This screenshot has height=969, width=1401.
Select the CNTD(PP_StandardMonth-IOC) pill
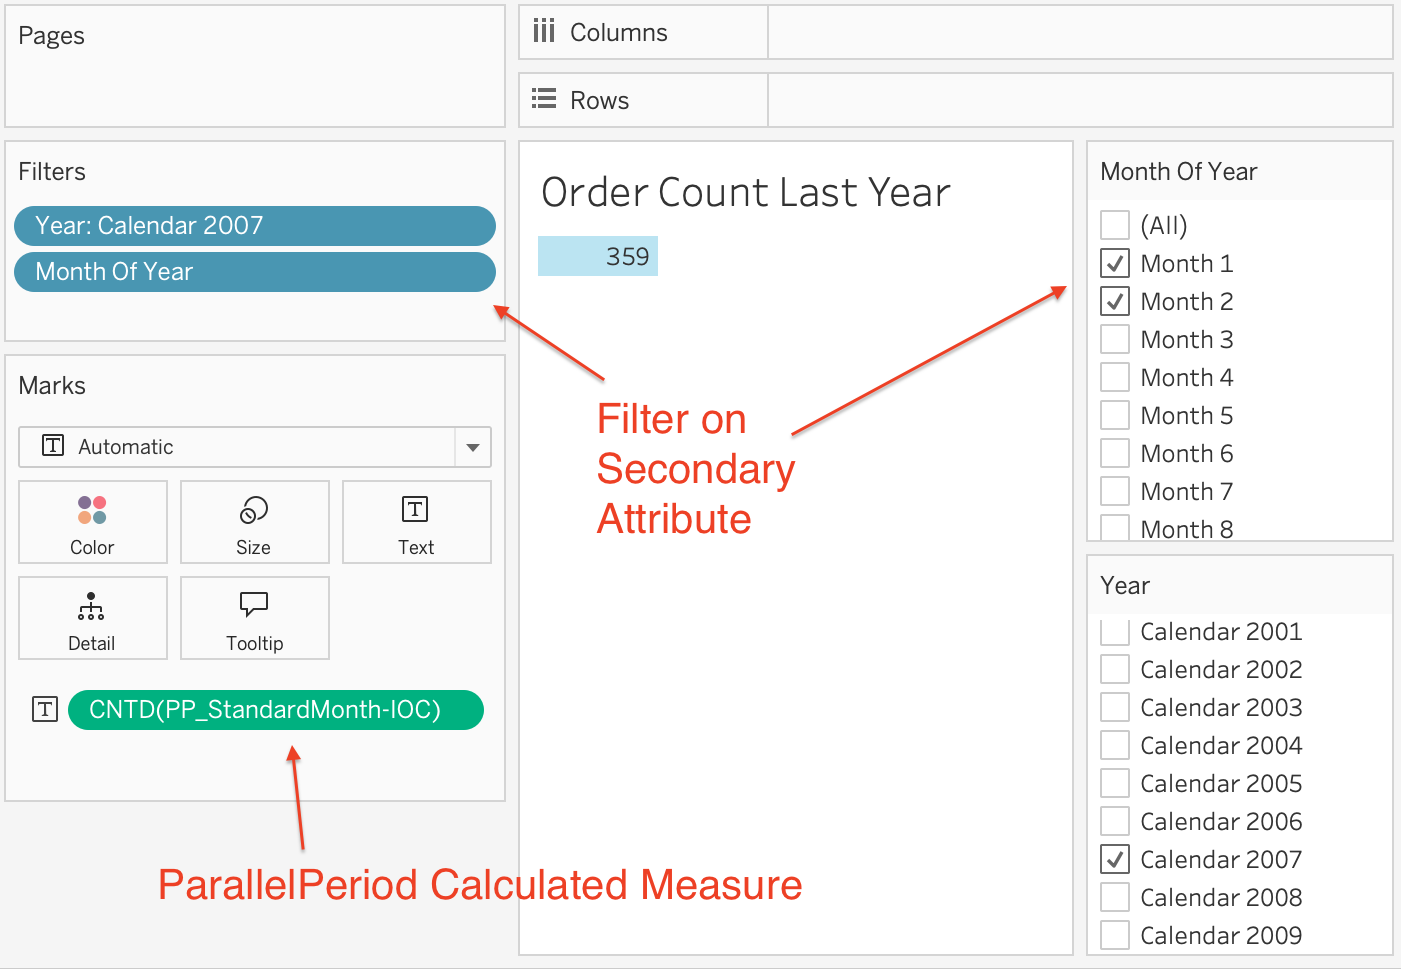tap(275, 710)
